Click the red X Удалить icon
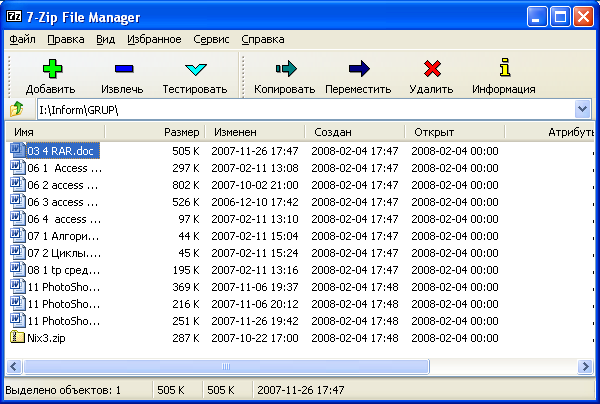600x404 pixels. tap(432, 69)
